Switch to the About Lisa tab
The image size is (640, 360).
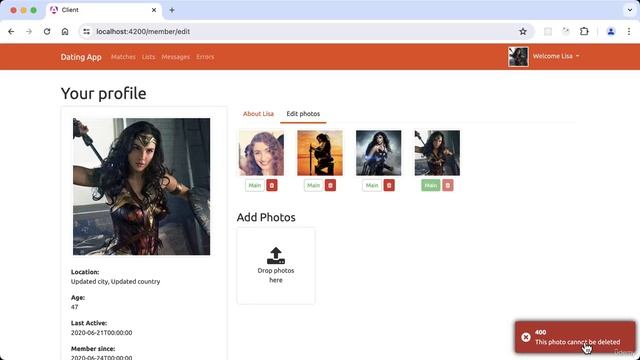pyautogui.click(x=258, y=114)
